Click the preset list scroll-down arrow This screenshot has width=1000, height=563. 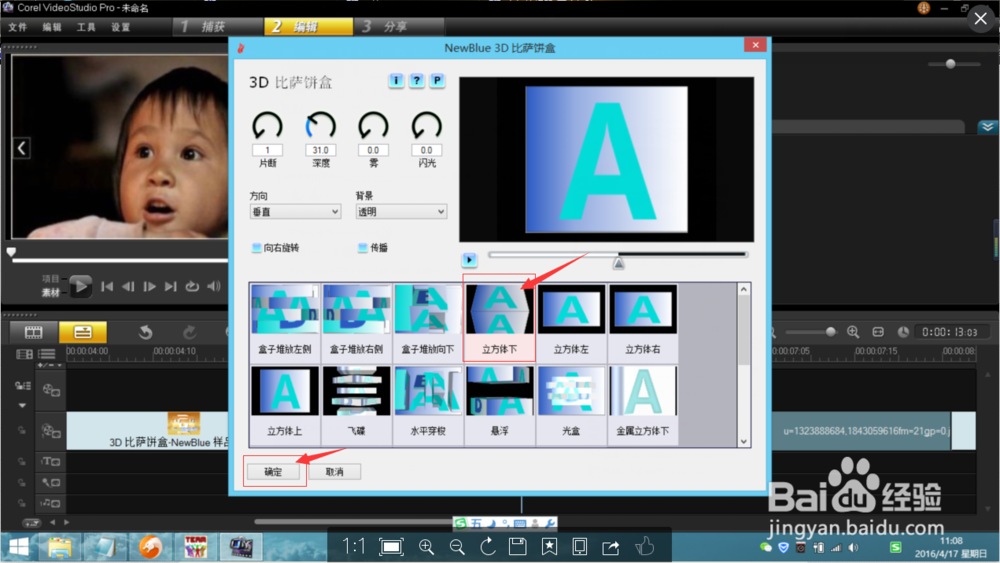click(744, 441)
